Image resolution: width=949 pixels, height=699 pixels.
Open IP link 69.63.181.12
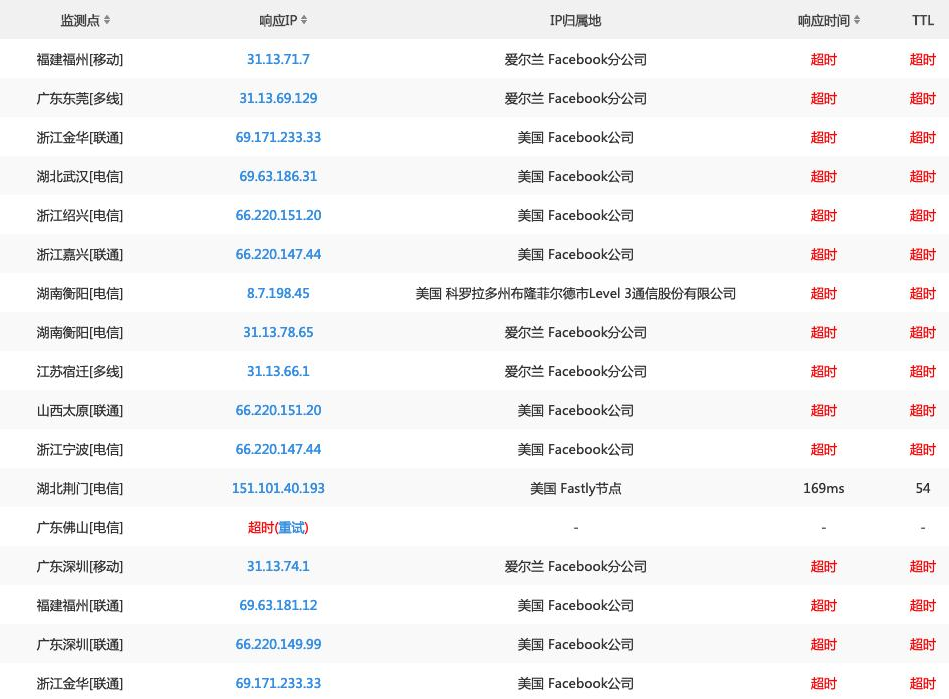(278, 605)
